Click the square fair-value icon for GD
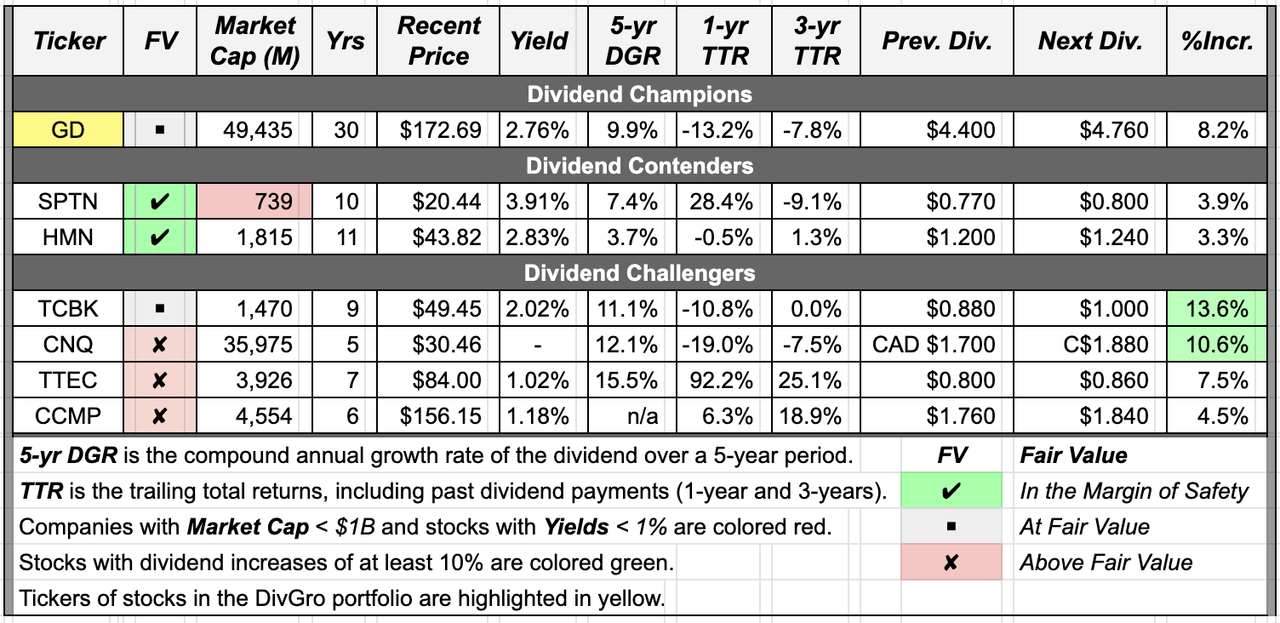 coord(161,130)
